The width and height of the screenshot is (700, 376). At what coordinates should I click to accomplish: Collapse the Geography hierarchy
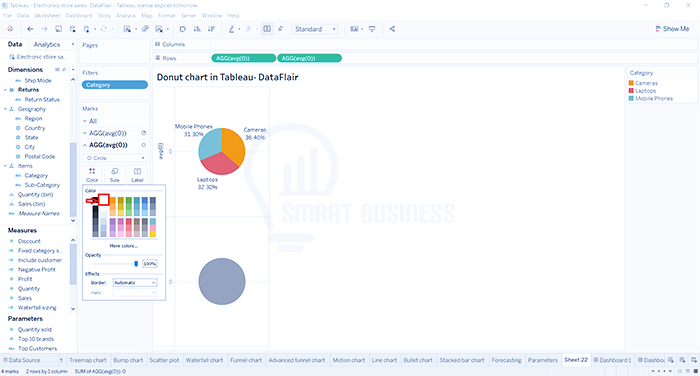pyautogui.click(x=5, y=109)
